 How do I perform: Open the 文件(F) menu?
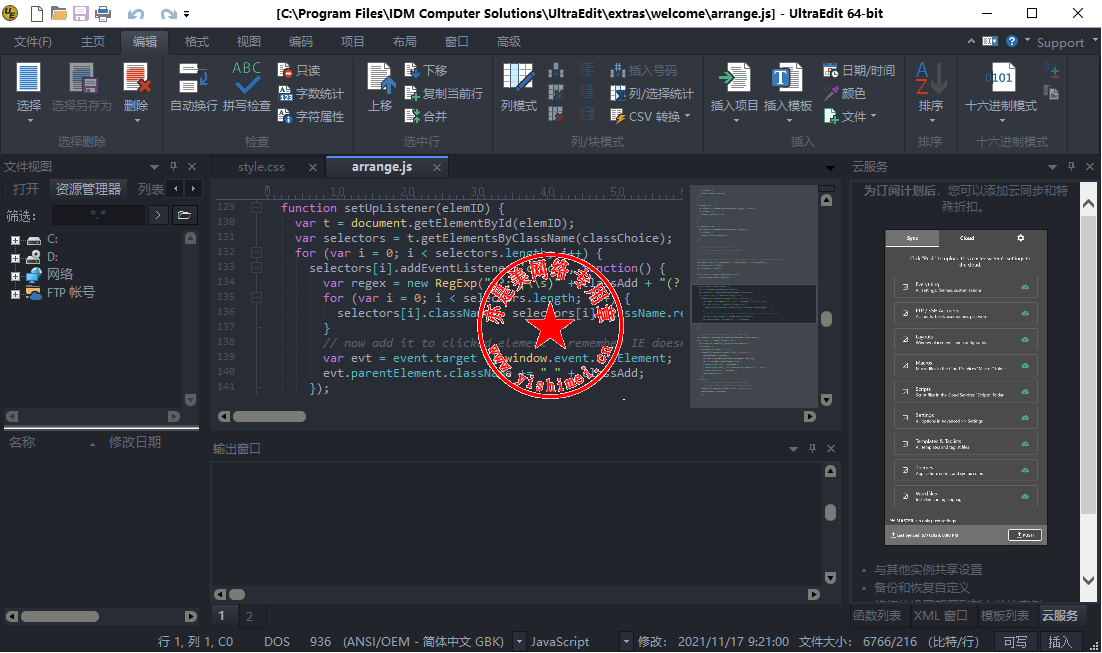32,42
